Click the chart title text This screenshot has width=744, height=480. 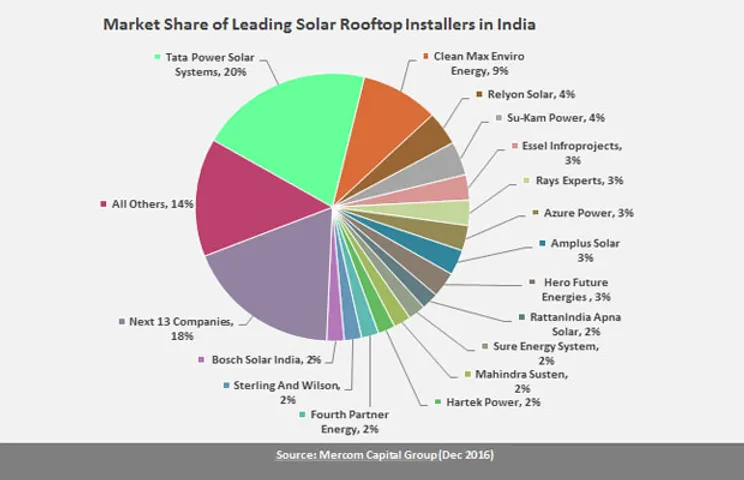coord(319,24)
